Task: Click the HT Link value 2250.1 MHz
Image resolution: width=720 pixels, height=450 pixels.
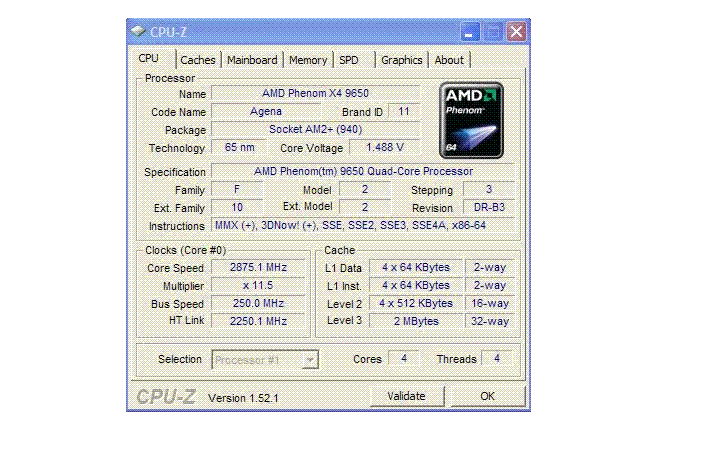Action: [x=258, y=321]
